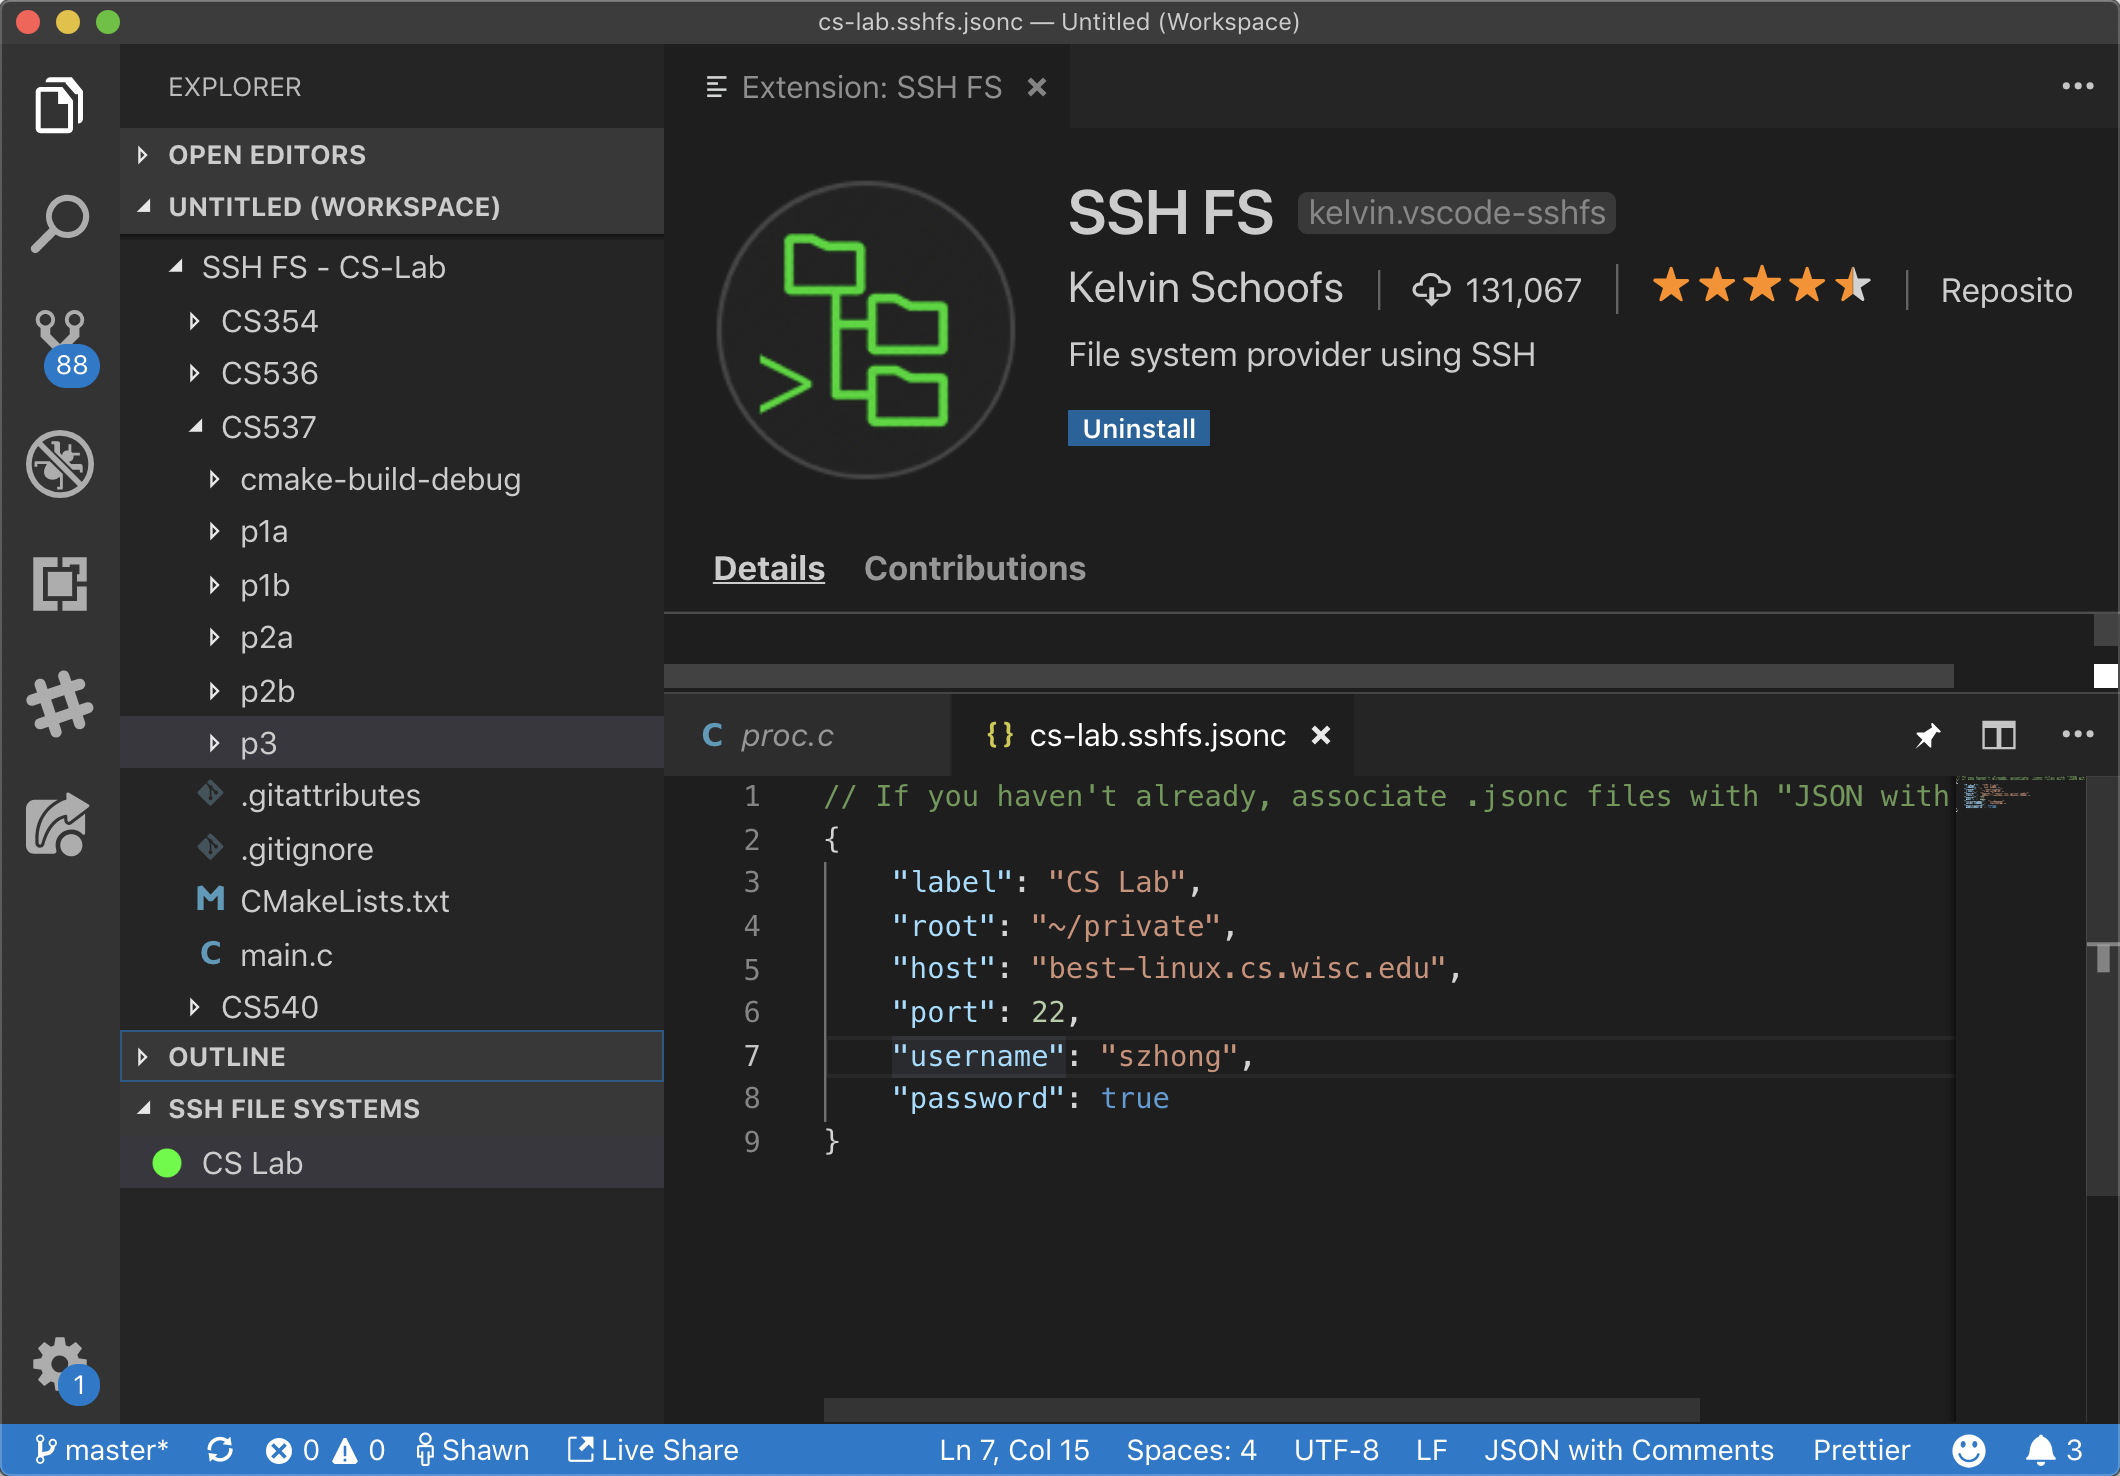Click the Manage gear icon
This screenshot has width=2120, height=1476.
click(60, 1364)
